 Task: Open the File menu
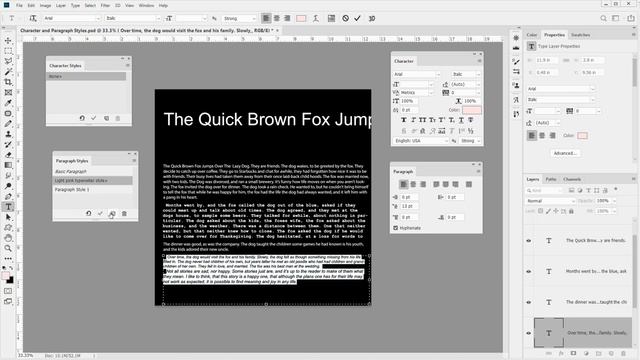19,6
